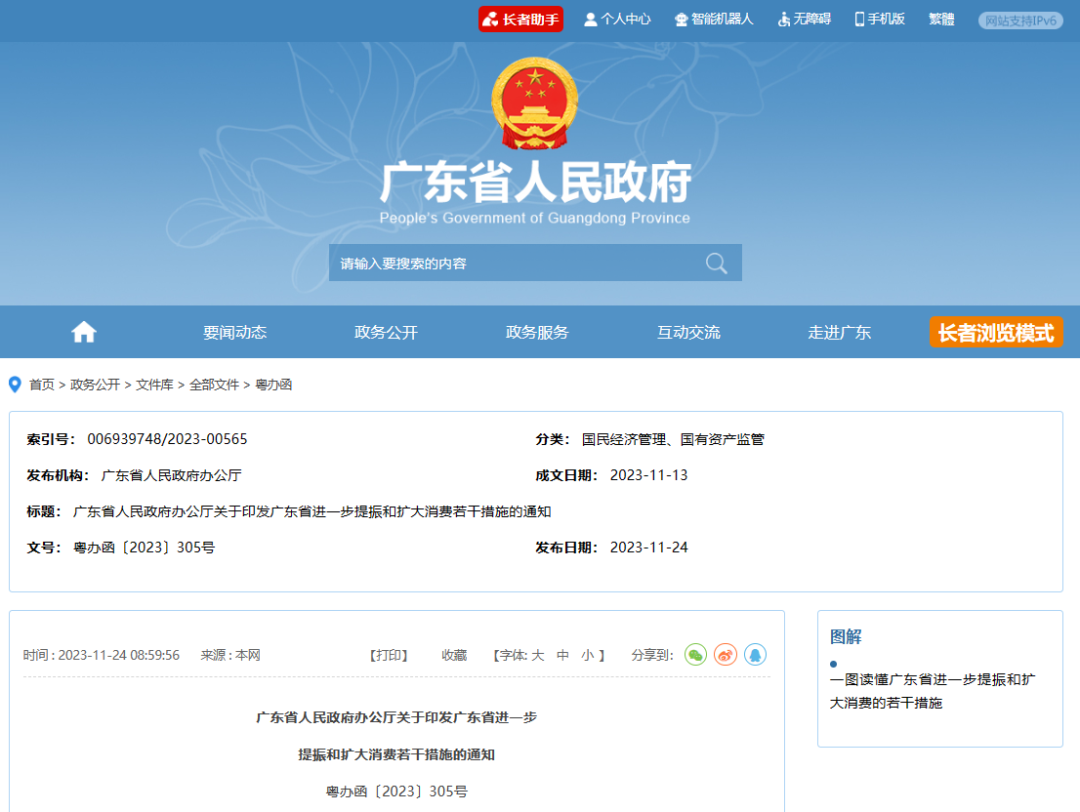Share the article to WeChat
Screen dimensions: 1080x812
pos(696,654)
